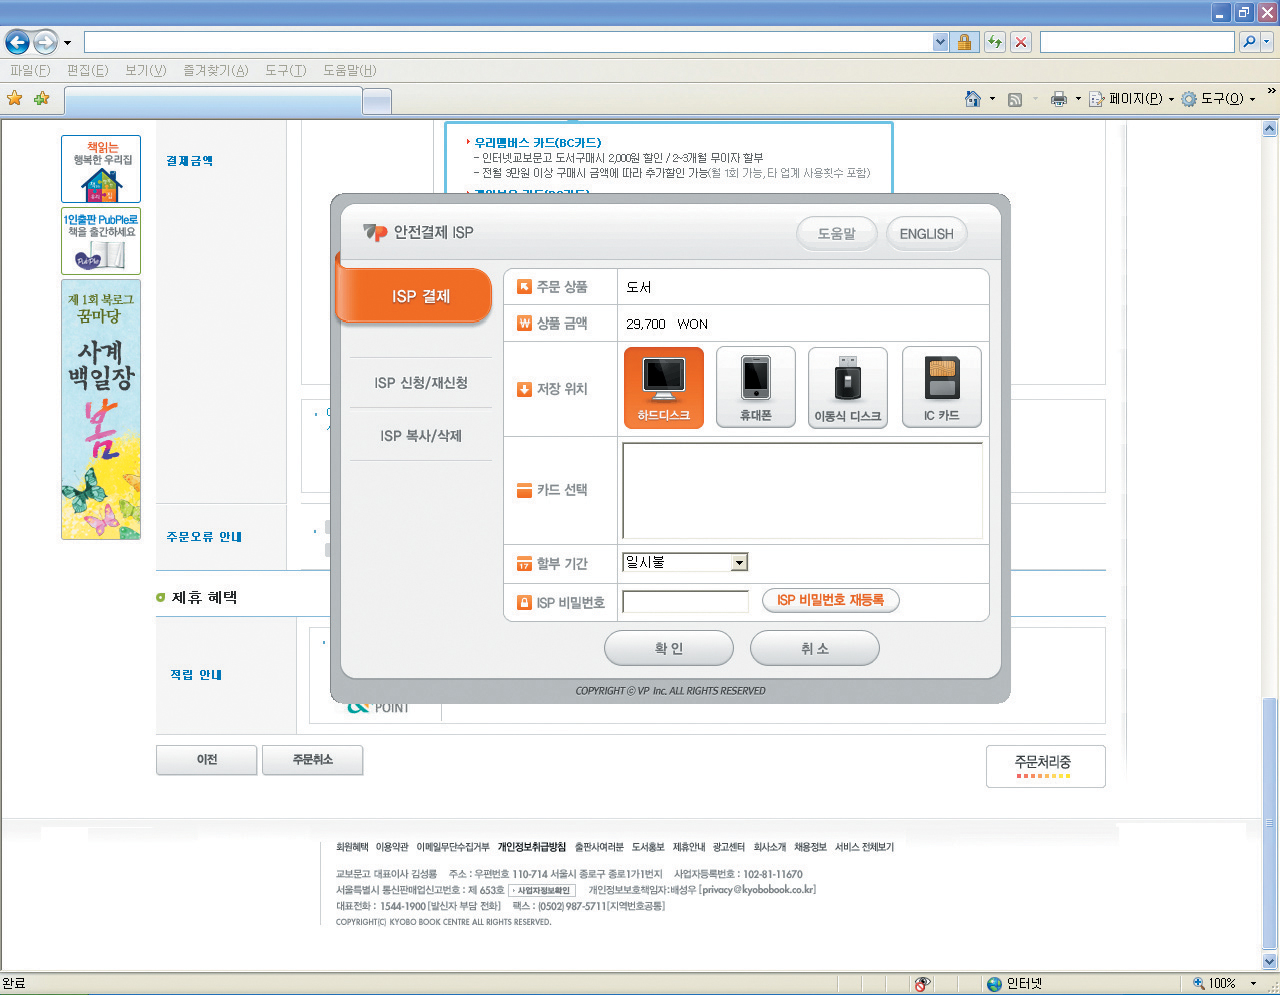Choose mobile phone (휴대폰) storage option
Screen dimensions: 1280x995
click(756, 388)
